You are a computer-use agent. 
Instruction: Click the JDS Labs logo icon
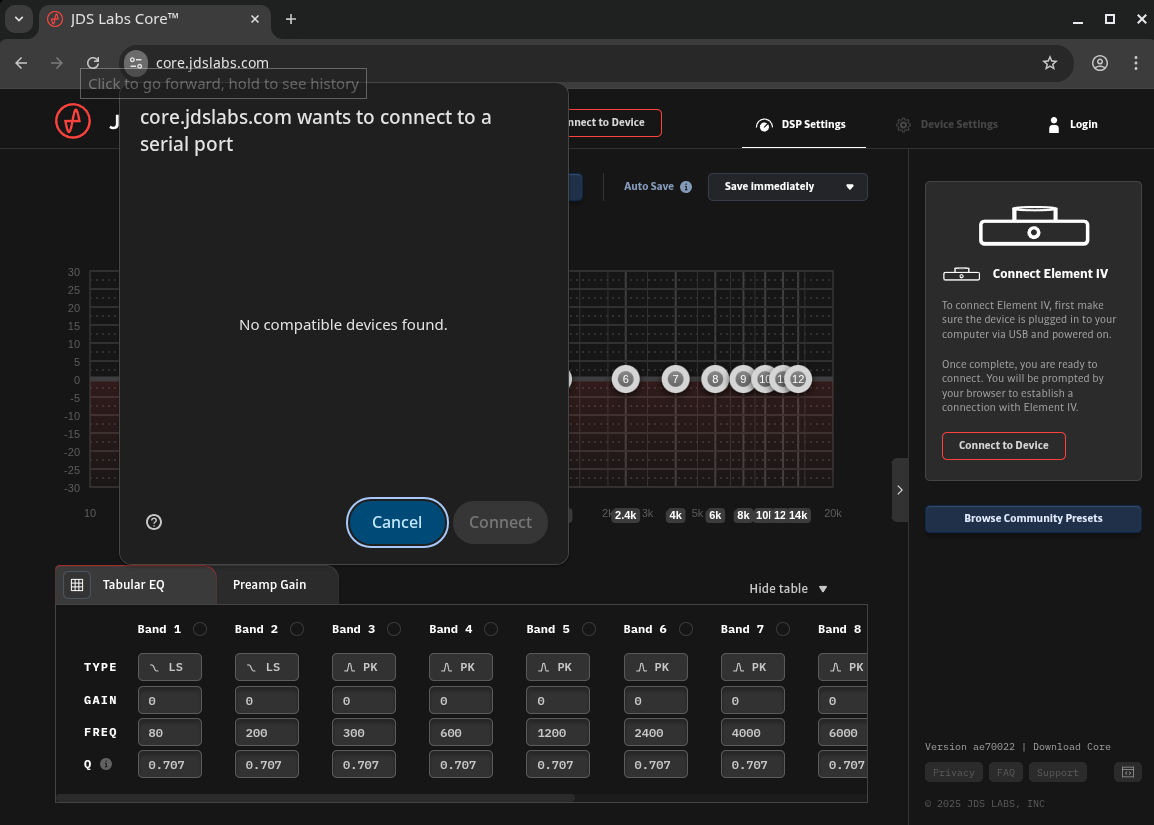tap(73, 121)
